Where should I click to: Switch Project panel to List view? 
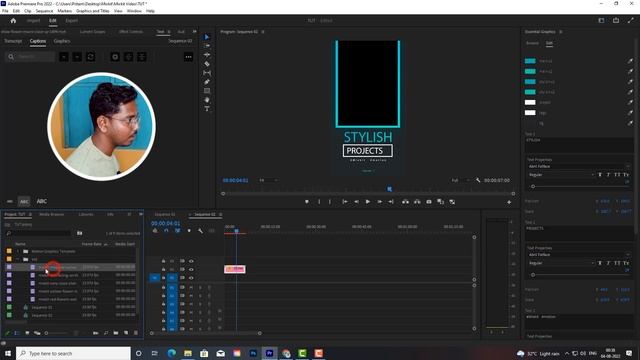pyautogui.click(x=17, y=333)
